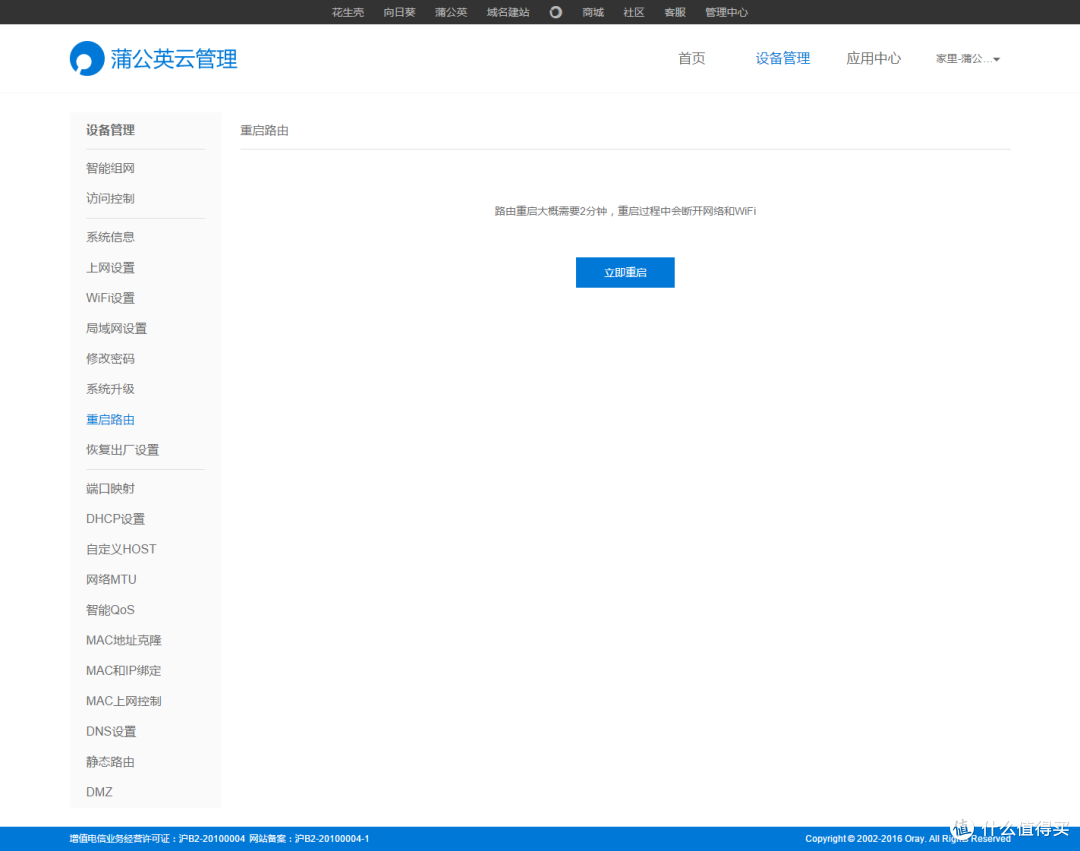Open 应用中心 tab
The width and height of the screenshot is (1080, 851).
coord(873,59)
